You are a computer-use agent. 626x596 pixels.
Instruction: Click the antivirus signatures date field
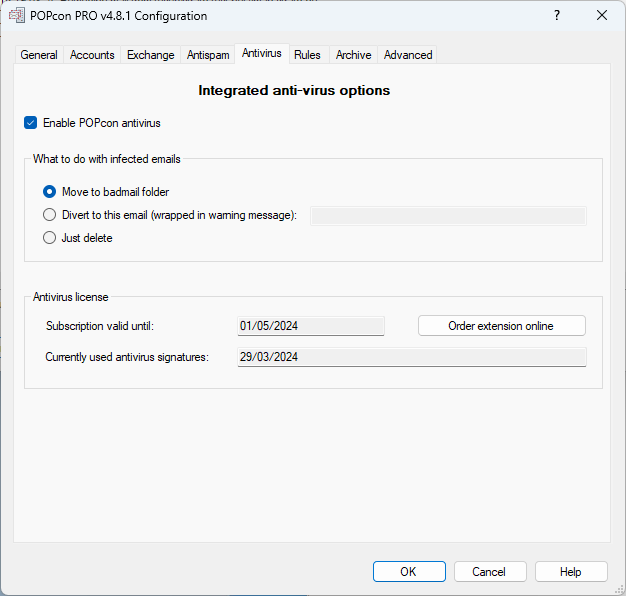pos(412,357)
